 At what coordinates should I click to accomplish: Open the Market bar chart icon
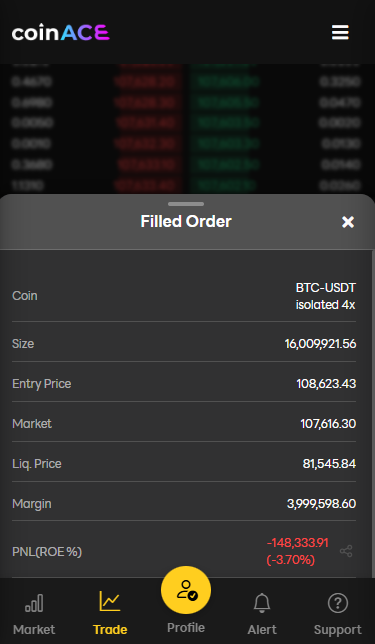coord(34,603)
